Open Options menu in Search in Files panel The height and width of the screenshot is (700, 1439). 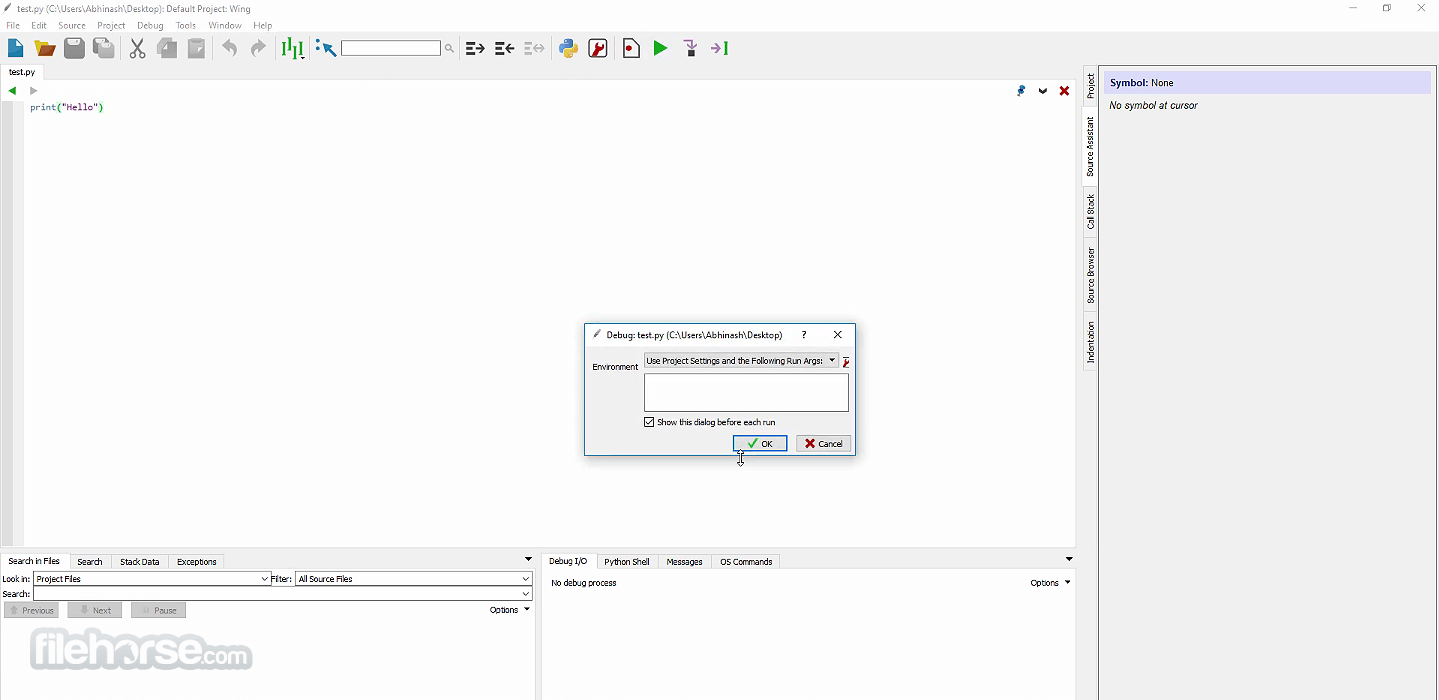[x=510, y=610]
